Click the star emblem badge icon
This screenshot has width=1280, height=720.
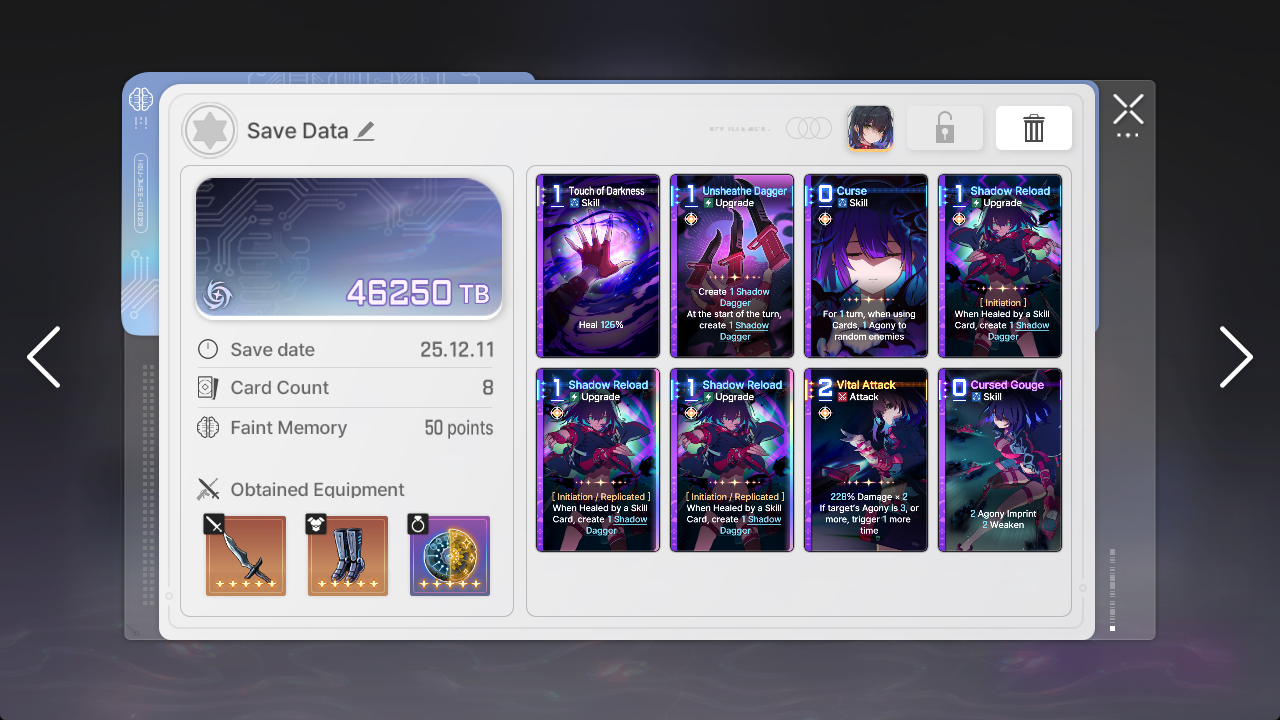(210, 130)
